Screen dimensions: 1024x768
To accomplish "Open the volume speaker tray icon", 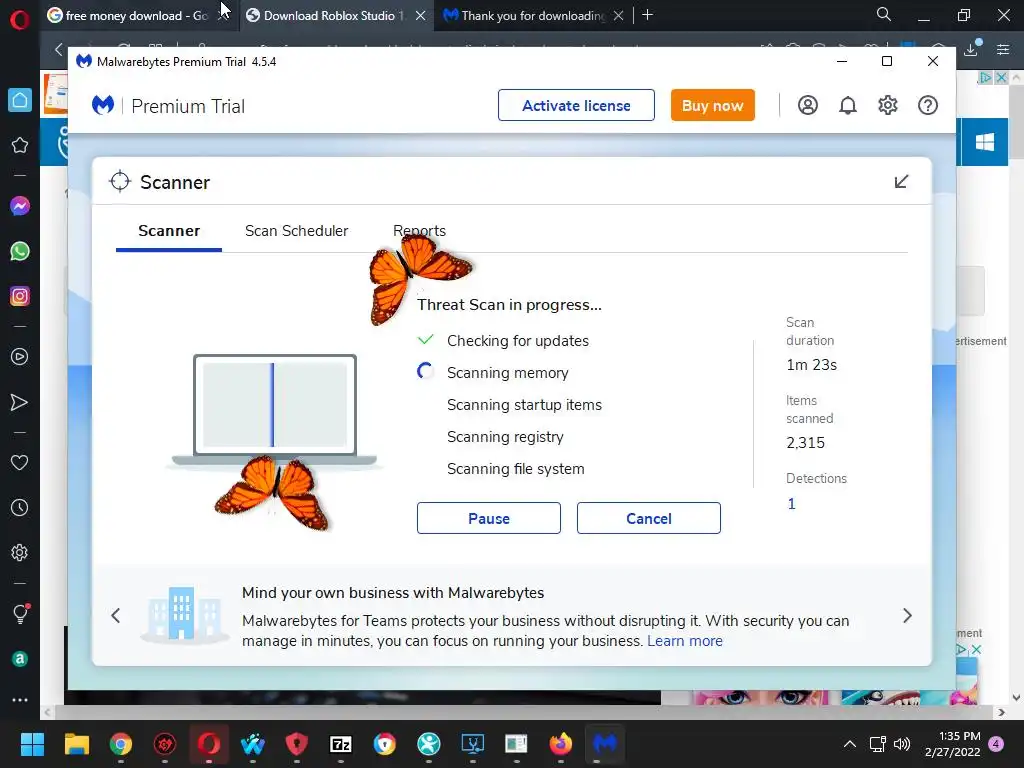I will click(x=902, y=744).
